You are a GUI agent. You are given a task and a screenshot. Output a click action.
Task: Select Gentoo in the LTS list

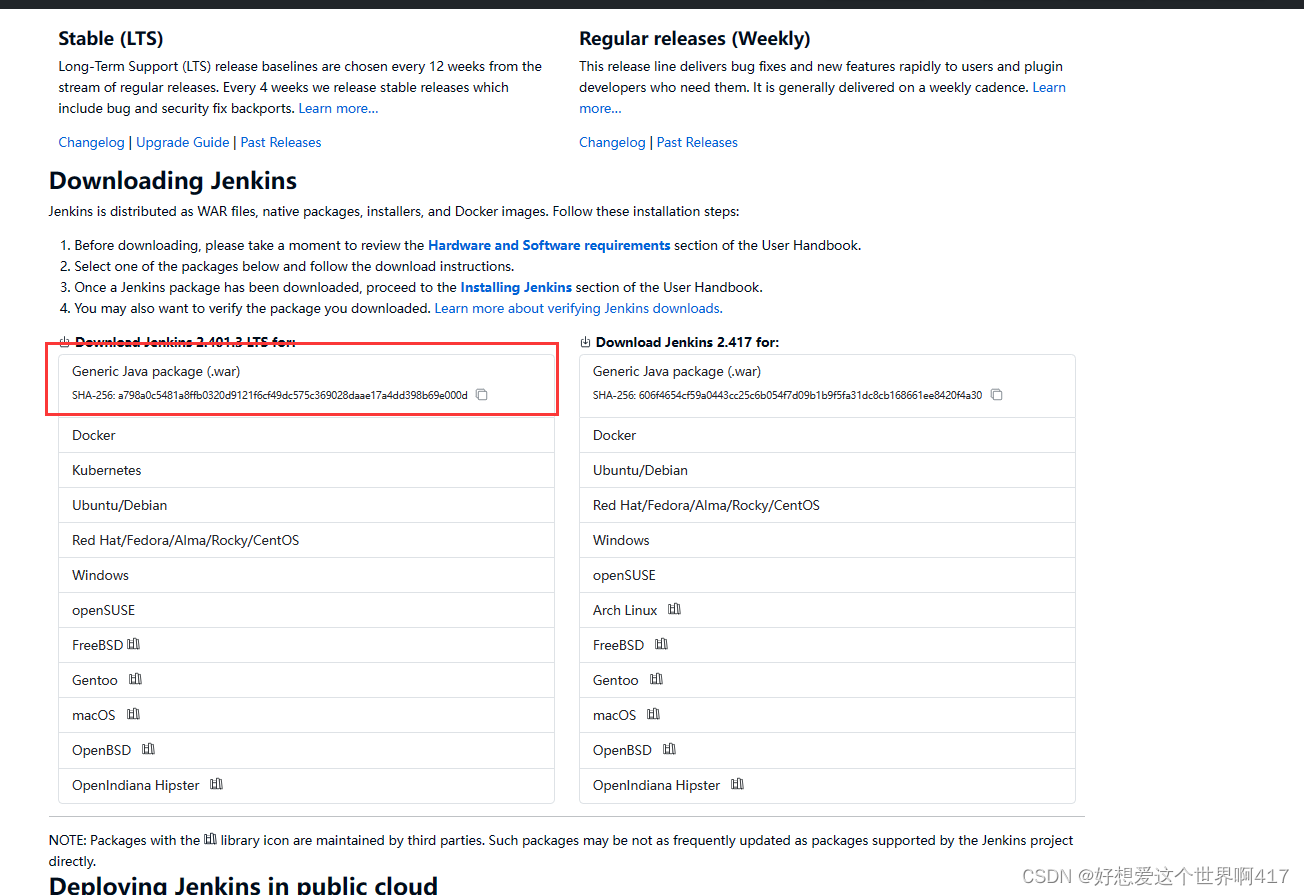[x=306, y=680]
